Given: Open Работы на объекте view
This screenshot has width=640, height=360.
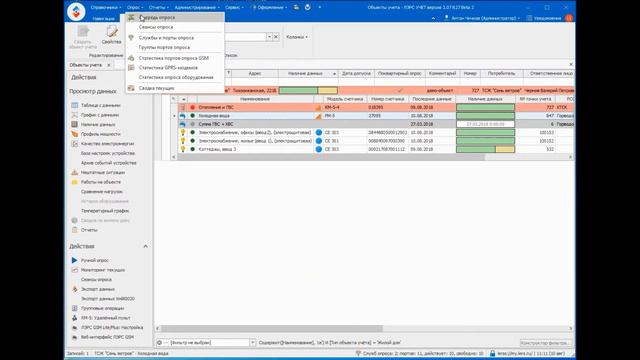Looking at the screenshot, I should click(100, 182).
